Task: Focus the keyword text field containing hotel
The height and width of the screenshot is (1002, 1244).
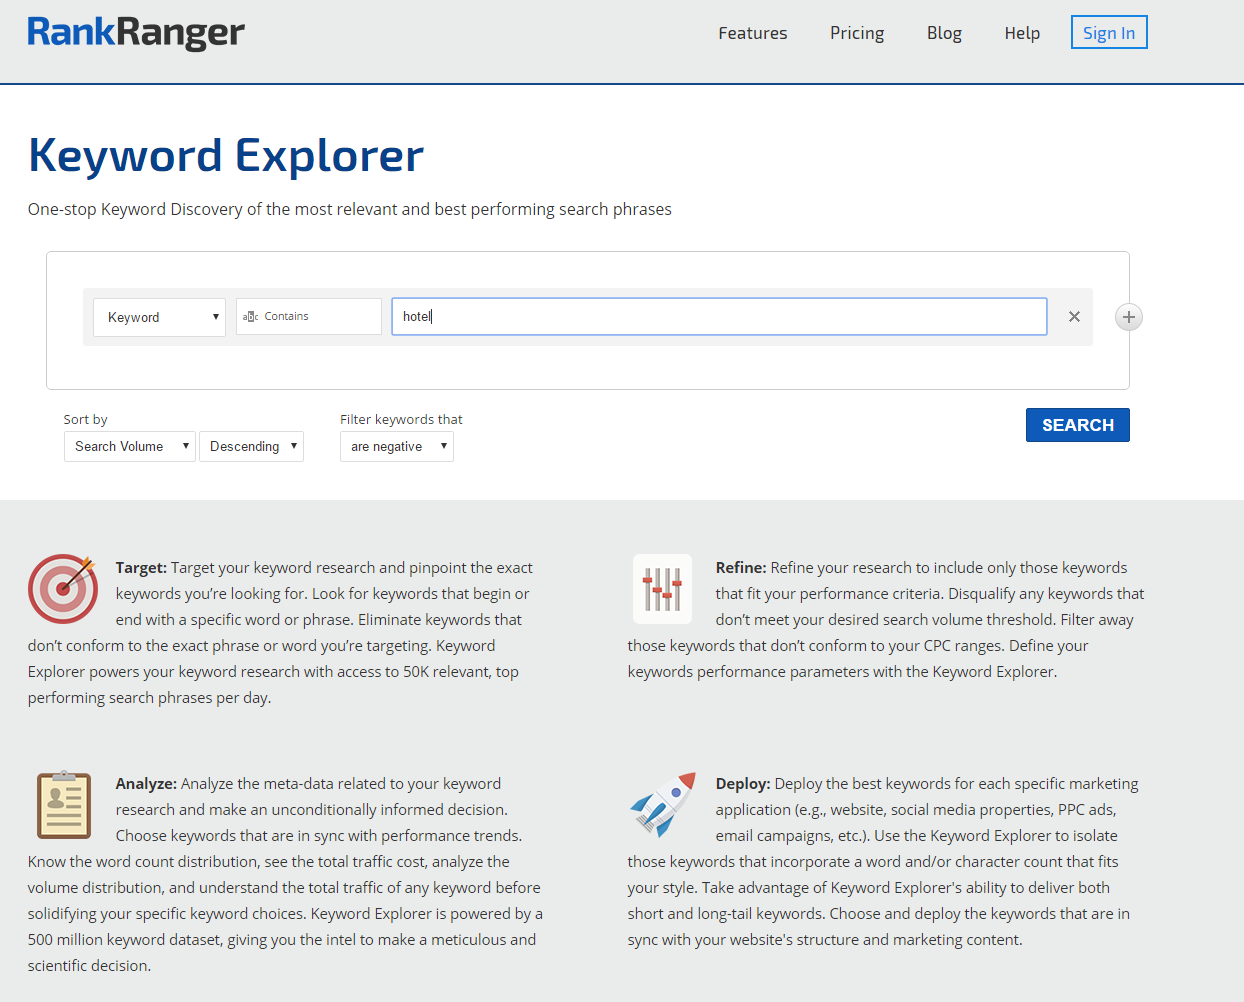Action: point(718,317)
